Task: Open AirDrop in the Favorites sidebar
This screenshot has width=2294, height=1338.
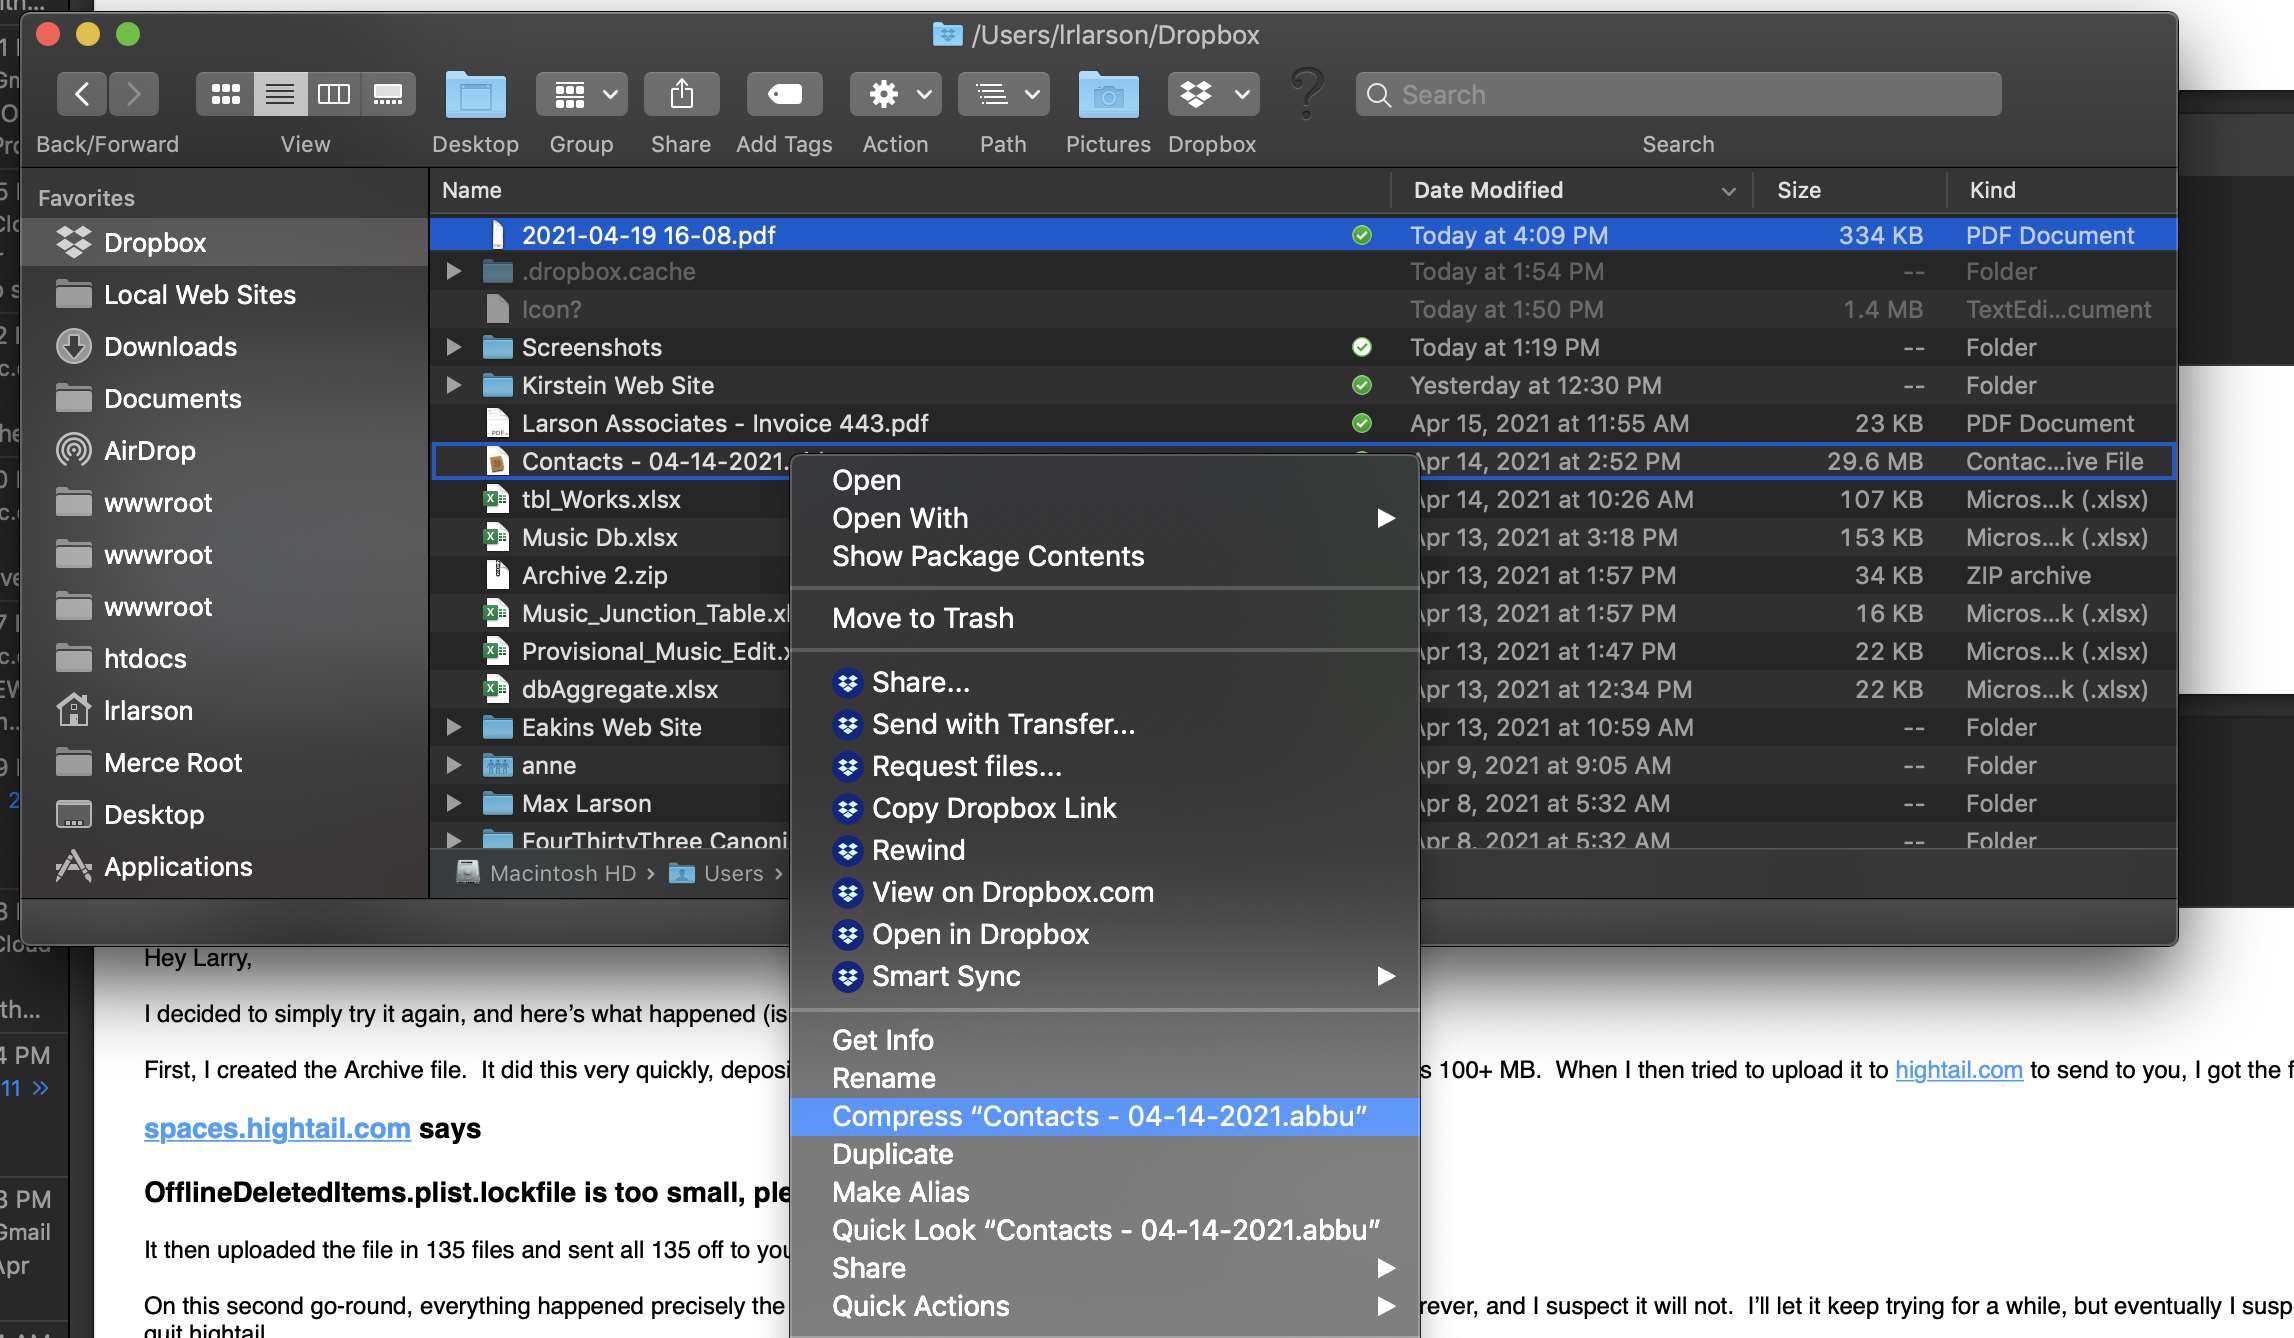Action: [225, 451]
